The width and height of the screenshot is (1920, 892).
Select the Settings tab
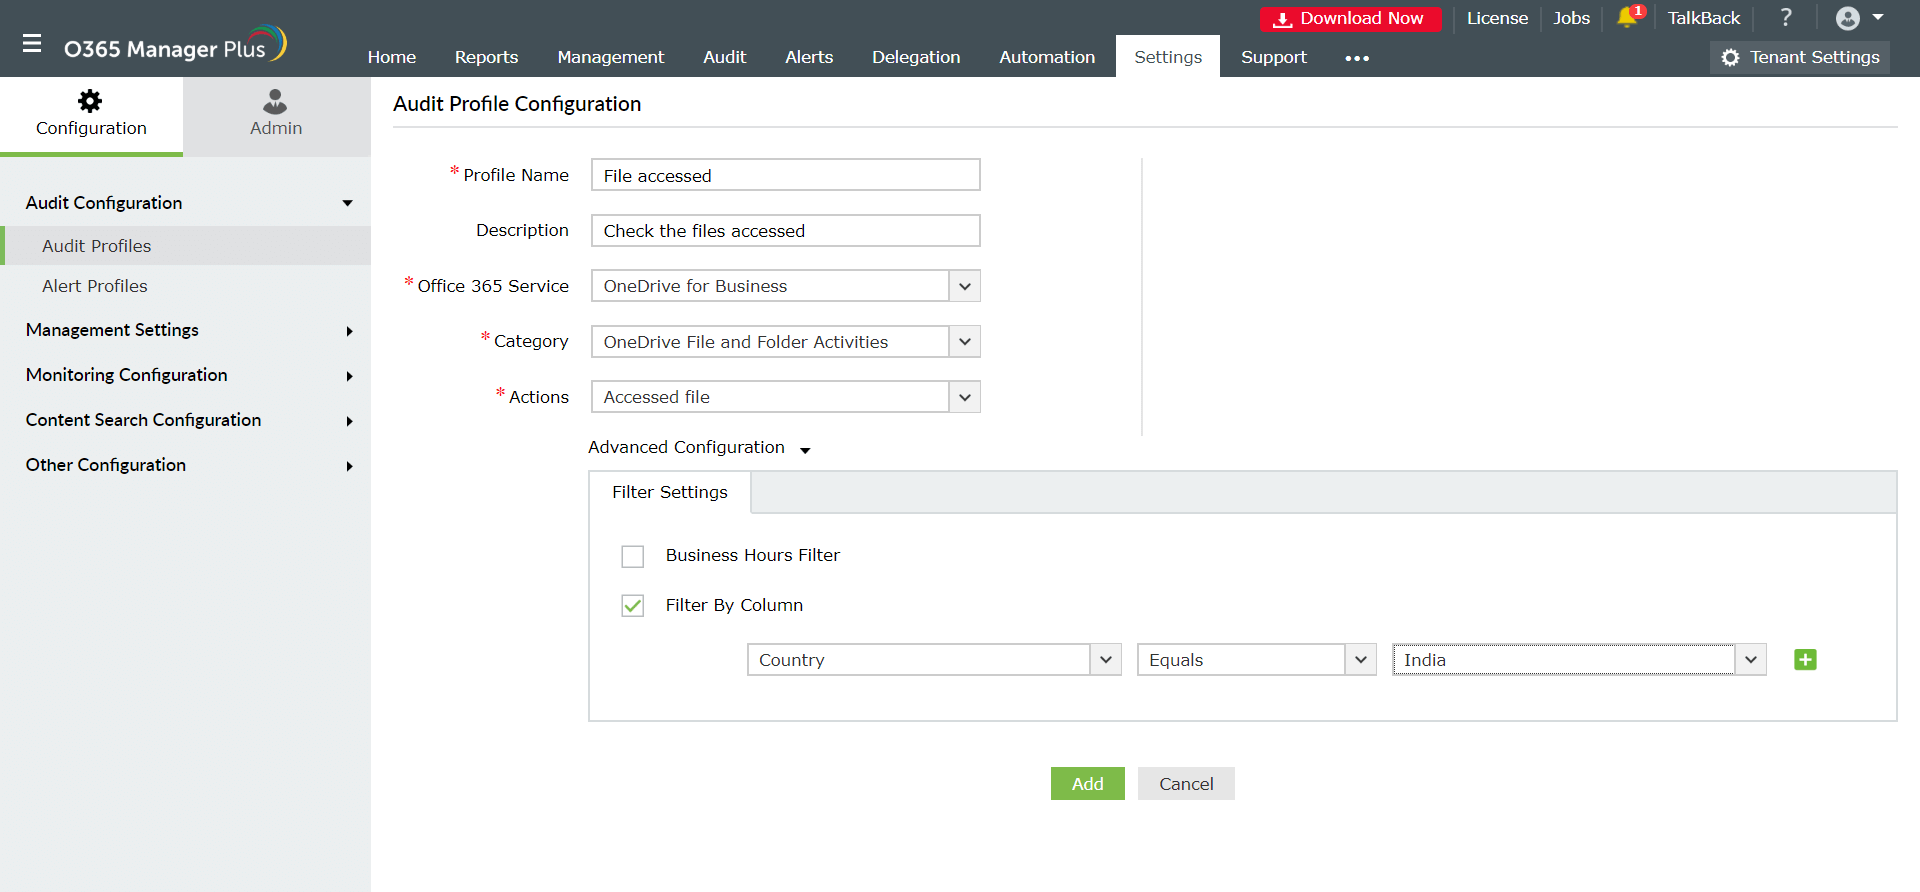tap(1168, 57)
